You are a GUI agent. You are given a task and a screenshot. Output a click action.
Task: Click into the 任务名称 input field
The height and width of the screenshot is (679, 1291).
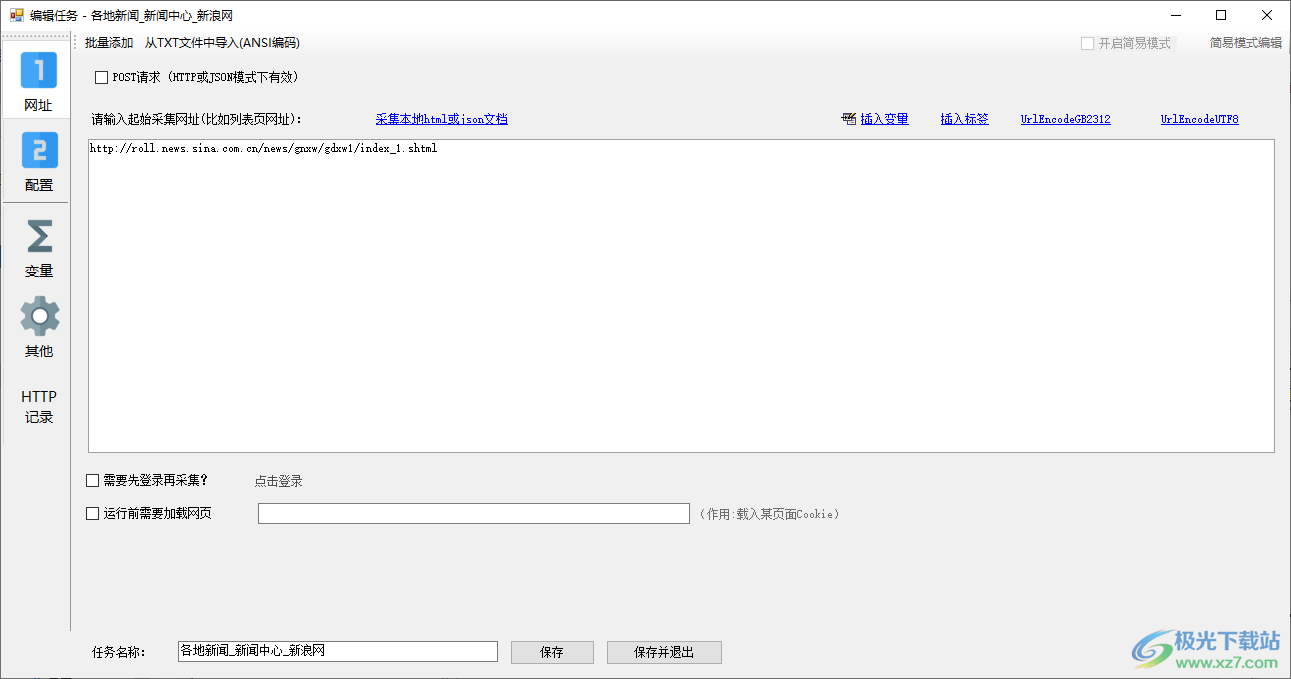coord(338,651)
